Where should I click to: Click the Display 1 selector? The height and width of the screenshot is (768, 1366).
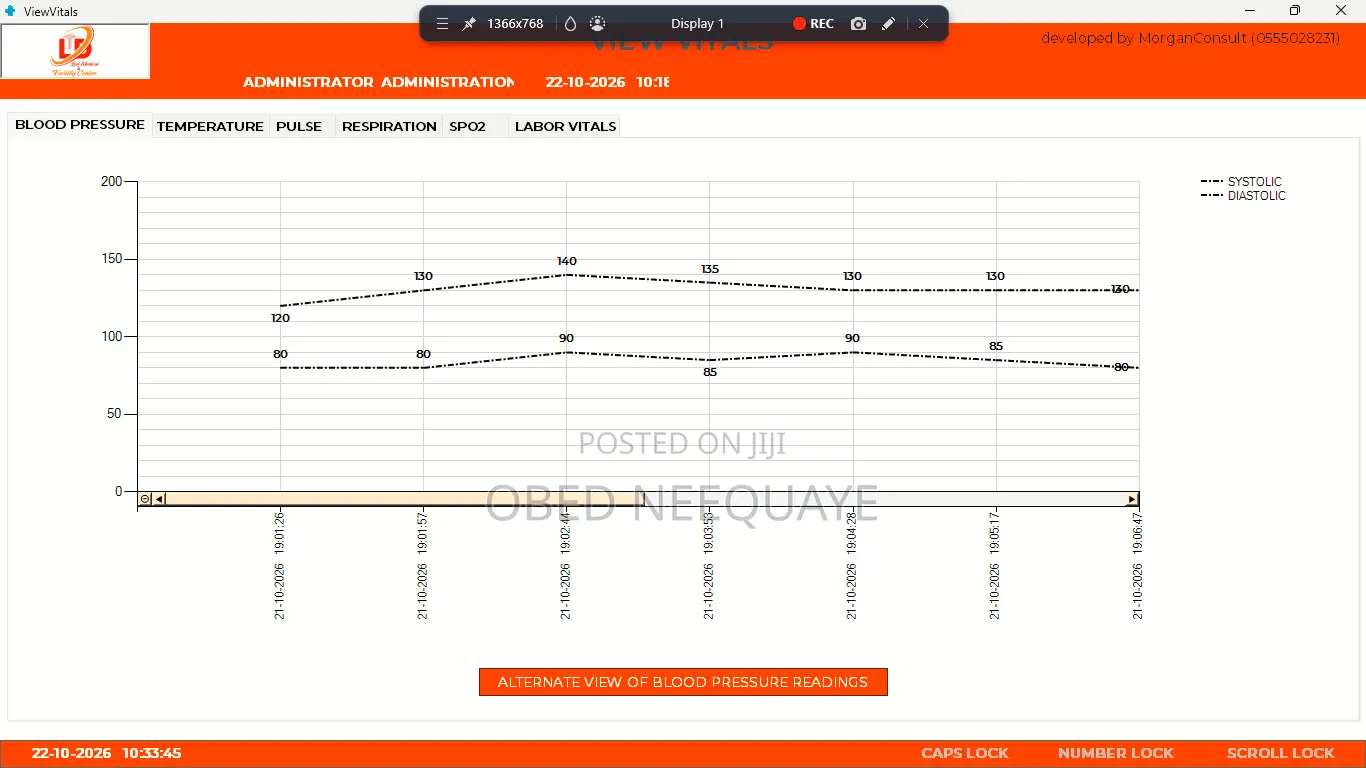[697, 23]
